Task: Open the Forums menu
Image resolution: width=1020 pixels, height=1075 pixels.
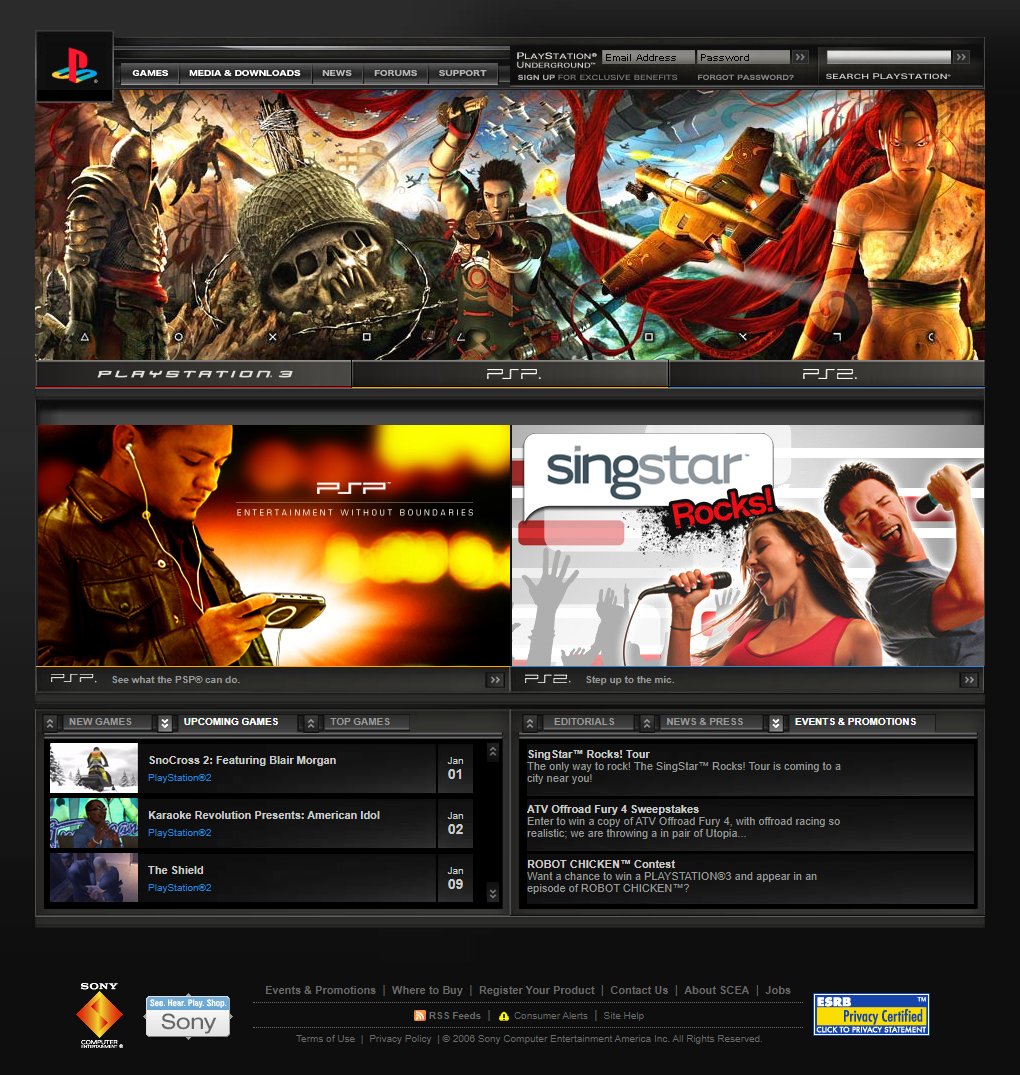Action: pos(396,73)
